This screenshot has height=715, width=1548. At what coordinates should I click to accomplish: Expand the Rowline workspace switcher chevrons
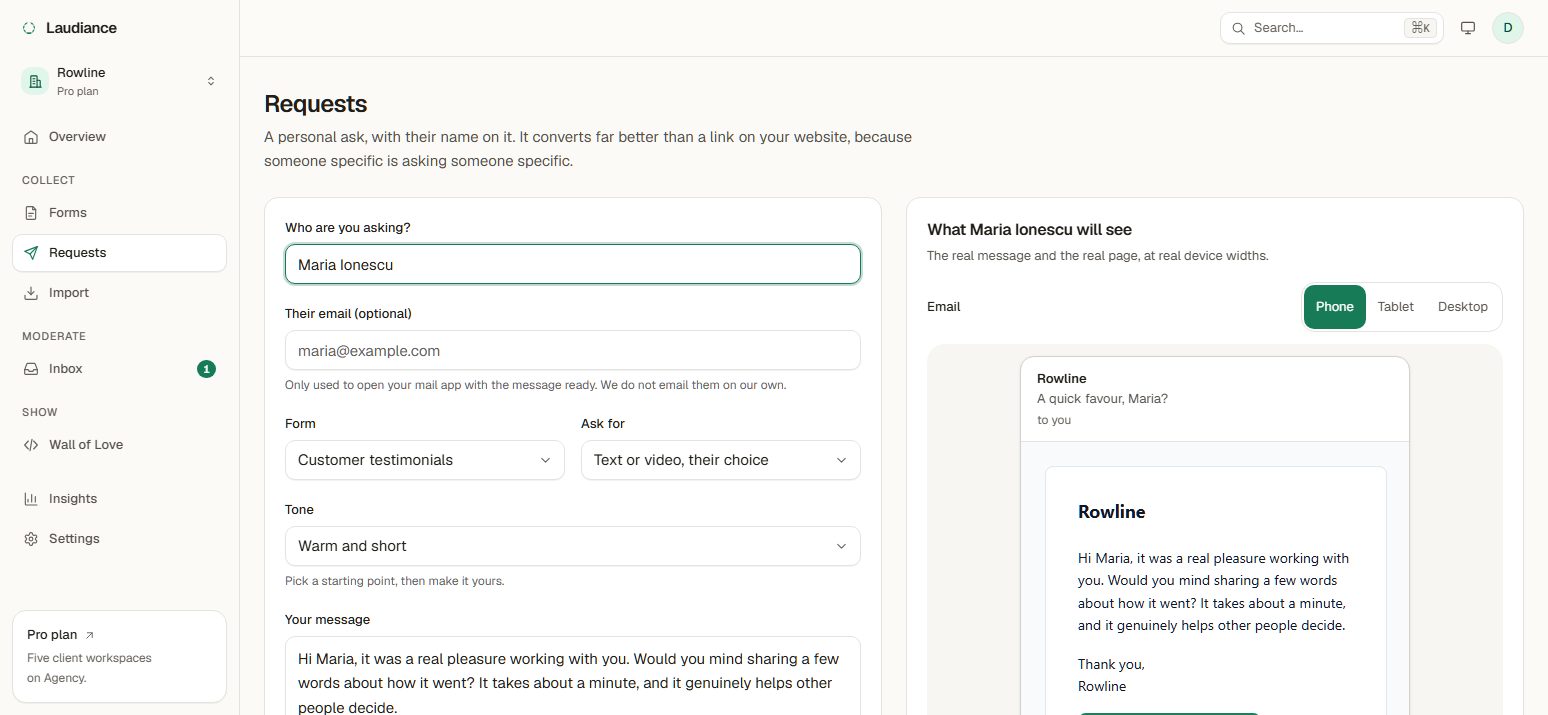(211, 81)
